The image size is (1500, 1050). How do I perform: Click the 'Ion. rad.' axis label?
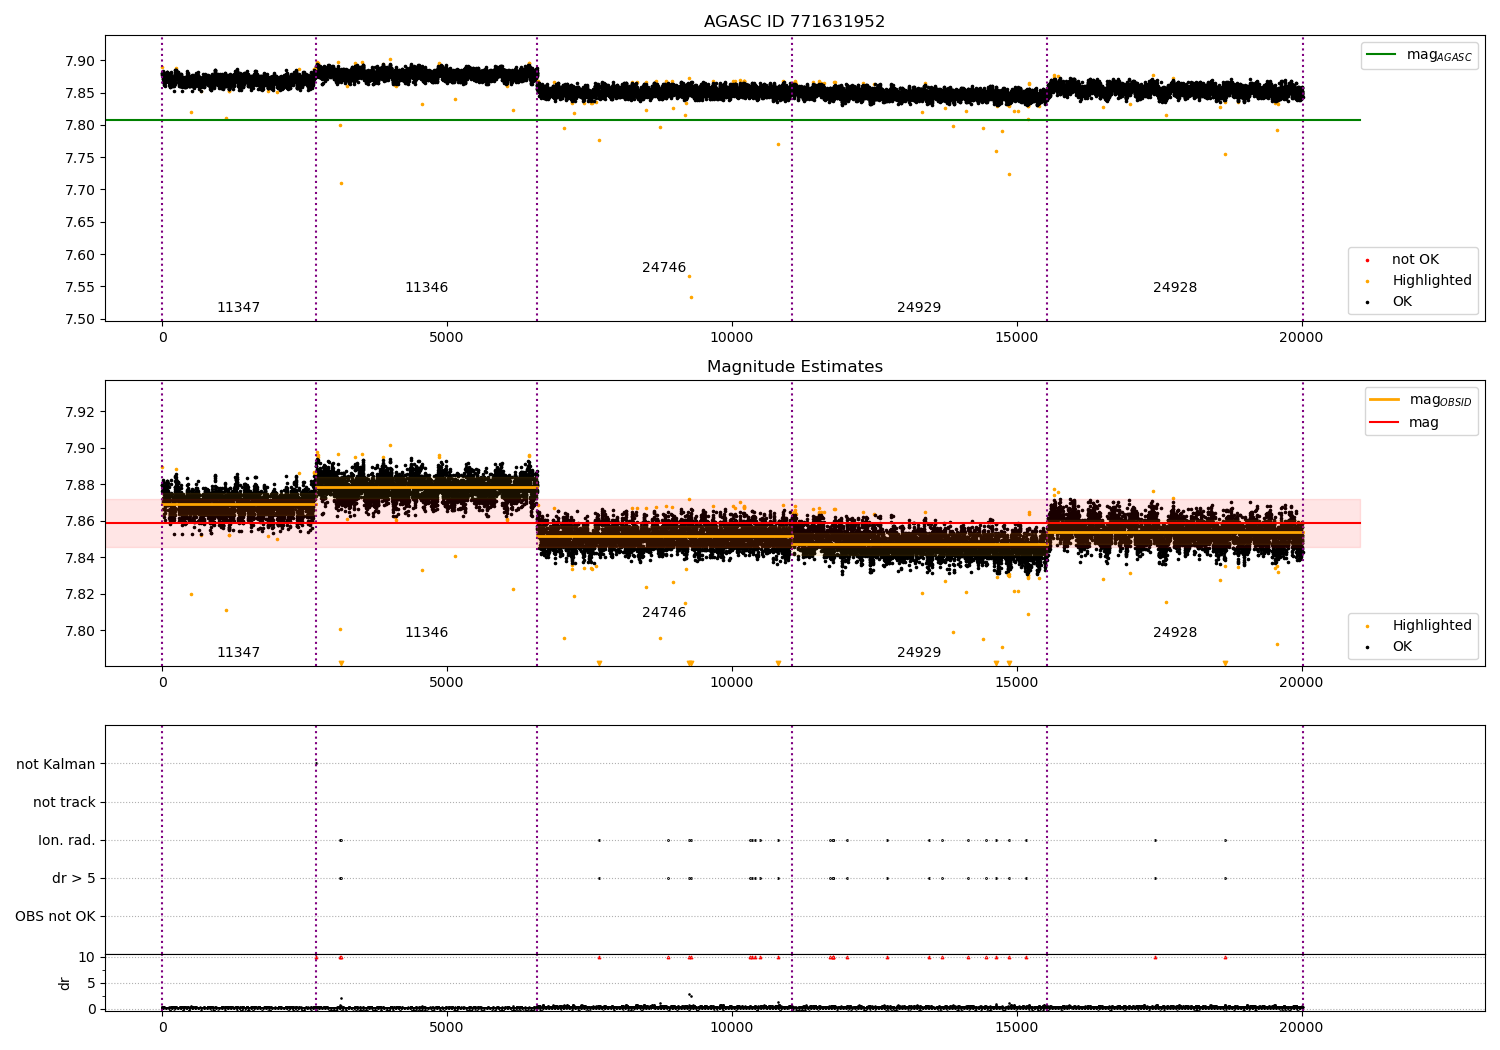[x=67, y=841]
